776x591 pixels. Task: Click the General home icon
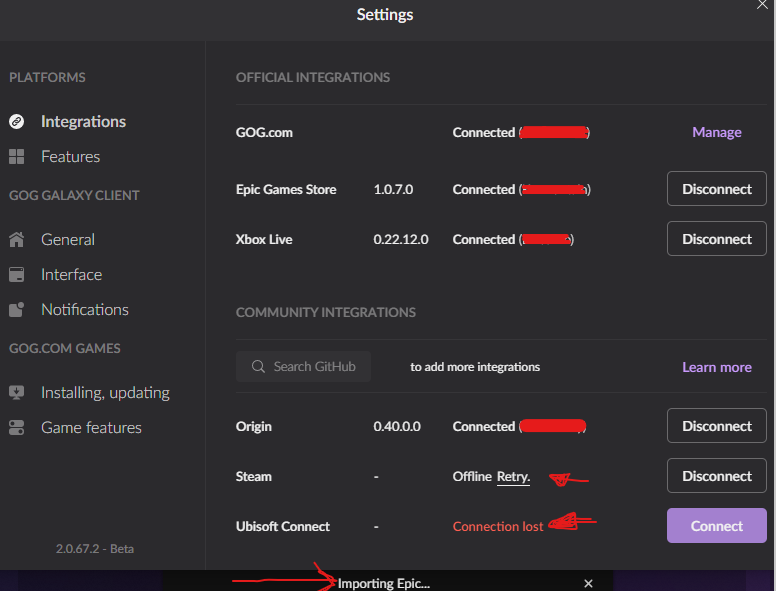[16, 240]
